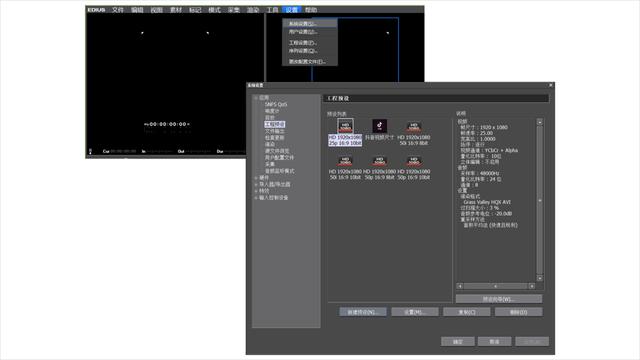The width and height of the screenshot is (640, 360).
Task: Click description panel scroll up arrow
Action: pos(540,122)
